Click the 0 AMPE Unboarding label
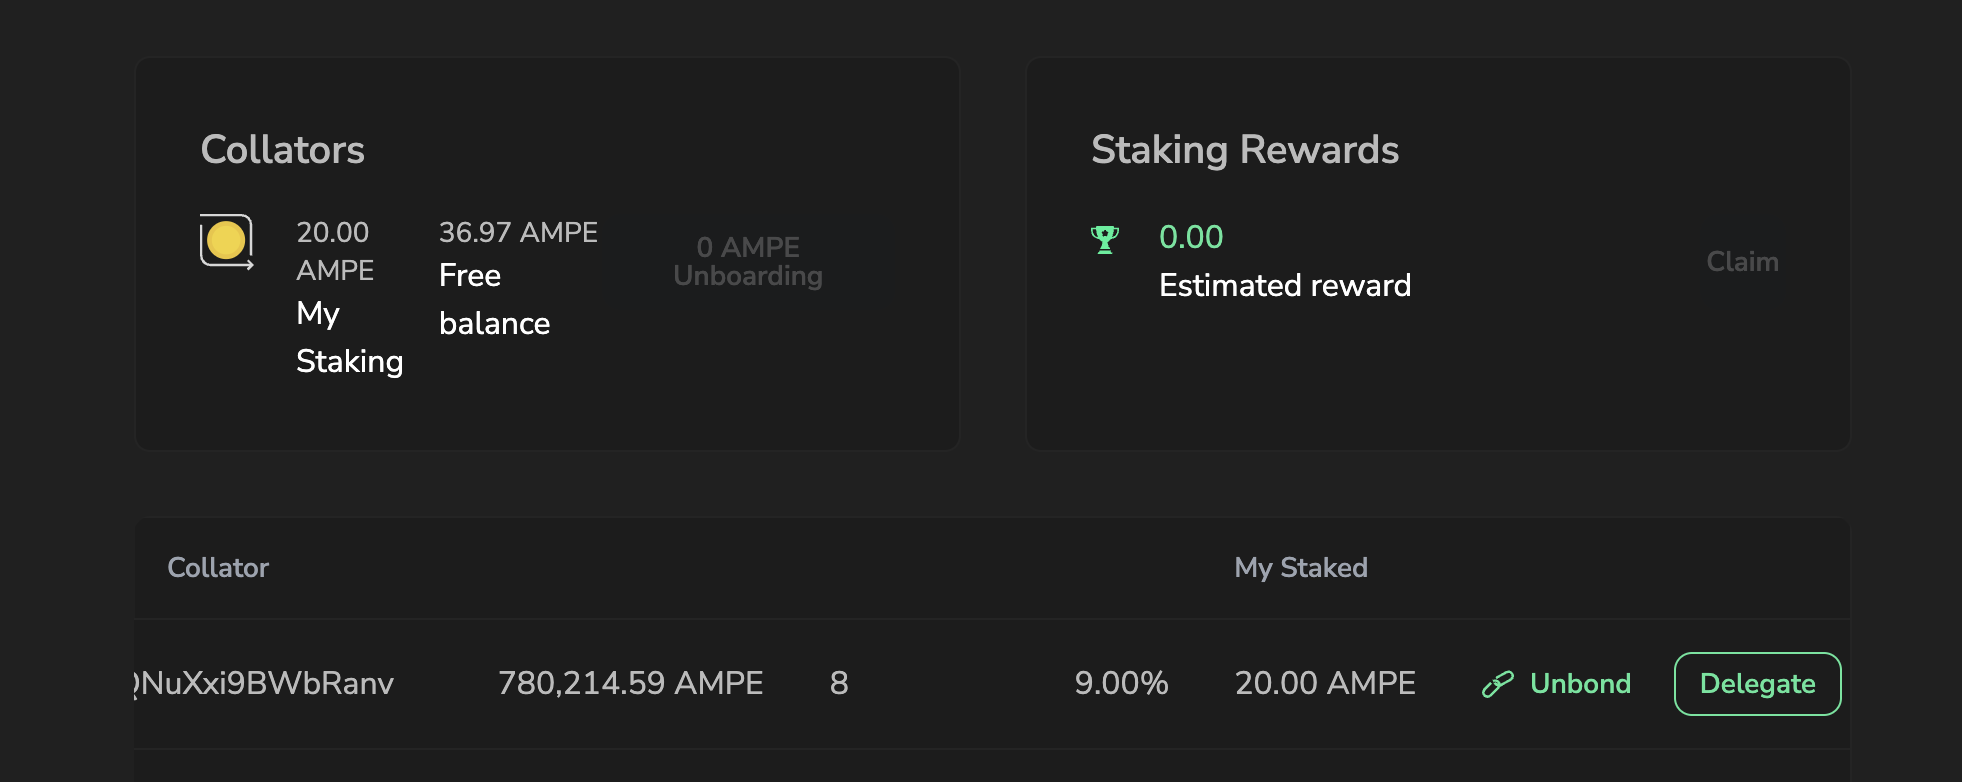This screenshot has width=1962, height=782. click(x=748, y=261)
